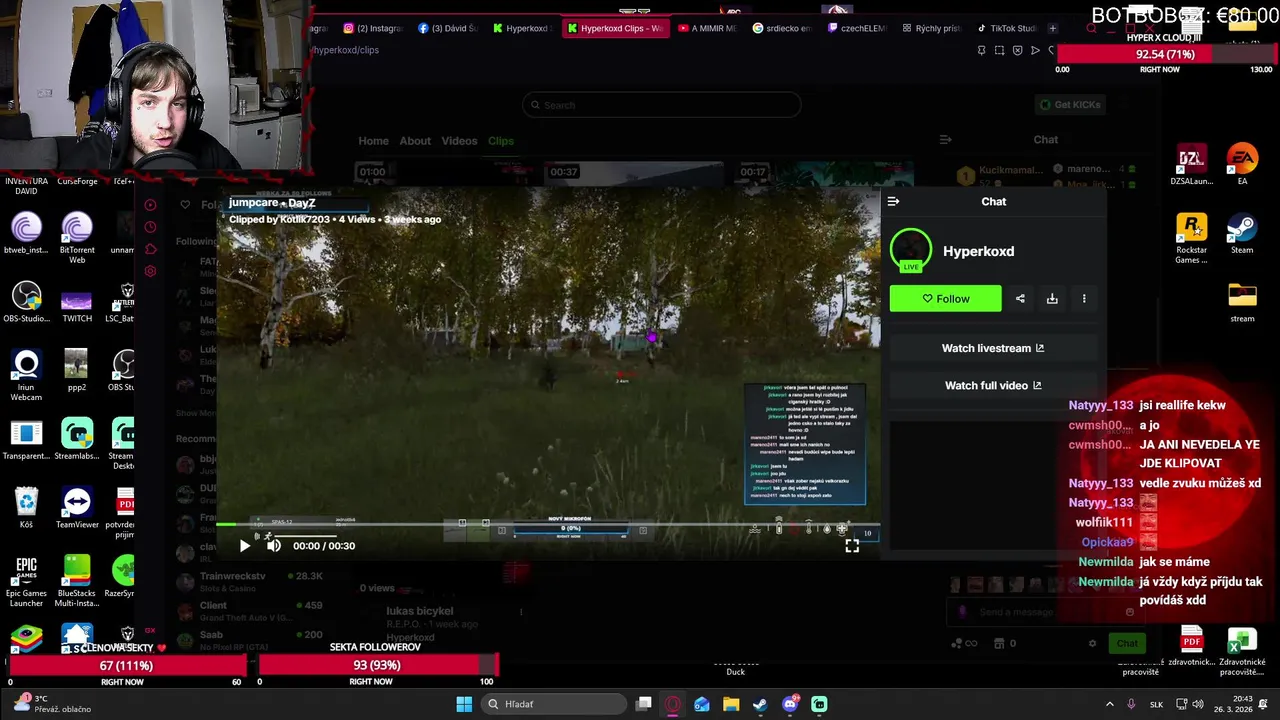Open Steam desktop shortcut
This screenshot has height=720, width=1280.
pos(1242,233)
